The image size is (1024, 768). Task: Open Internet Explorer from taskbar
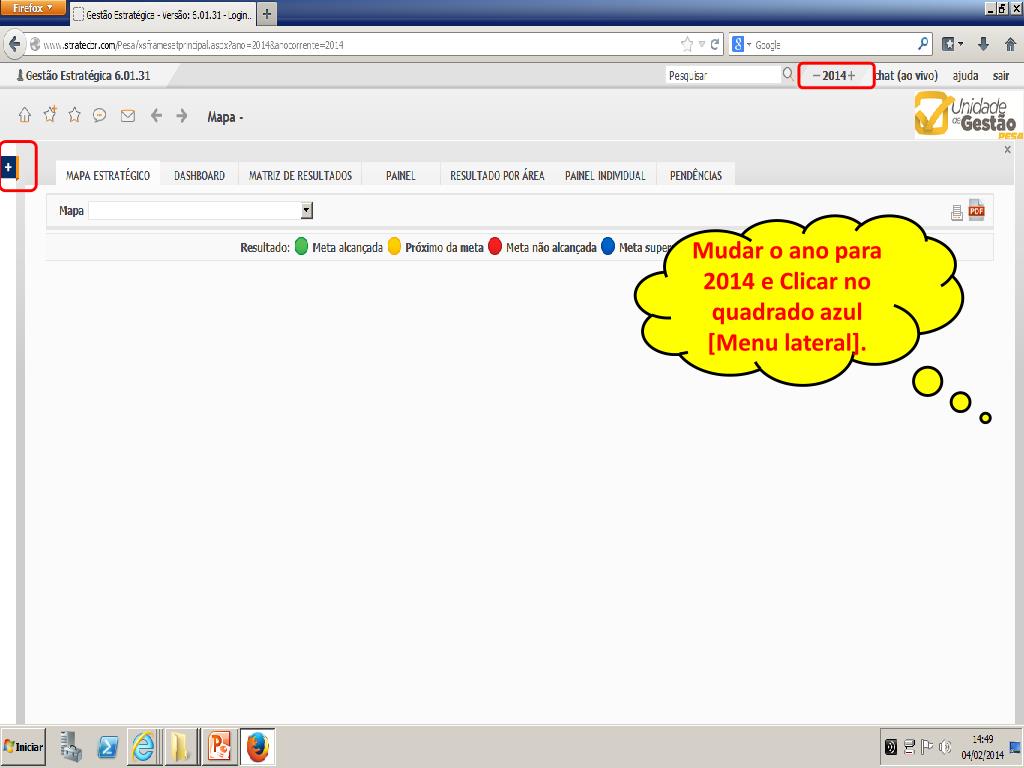tap(144, 746)
